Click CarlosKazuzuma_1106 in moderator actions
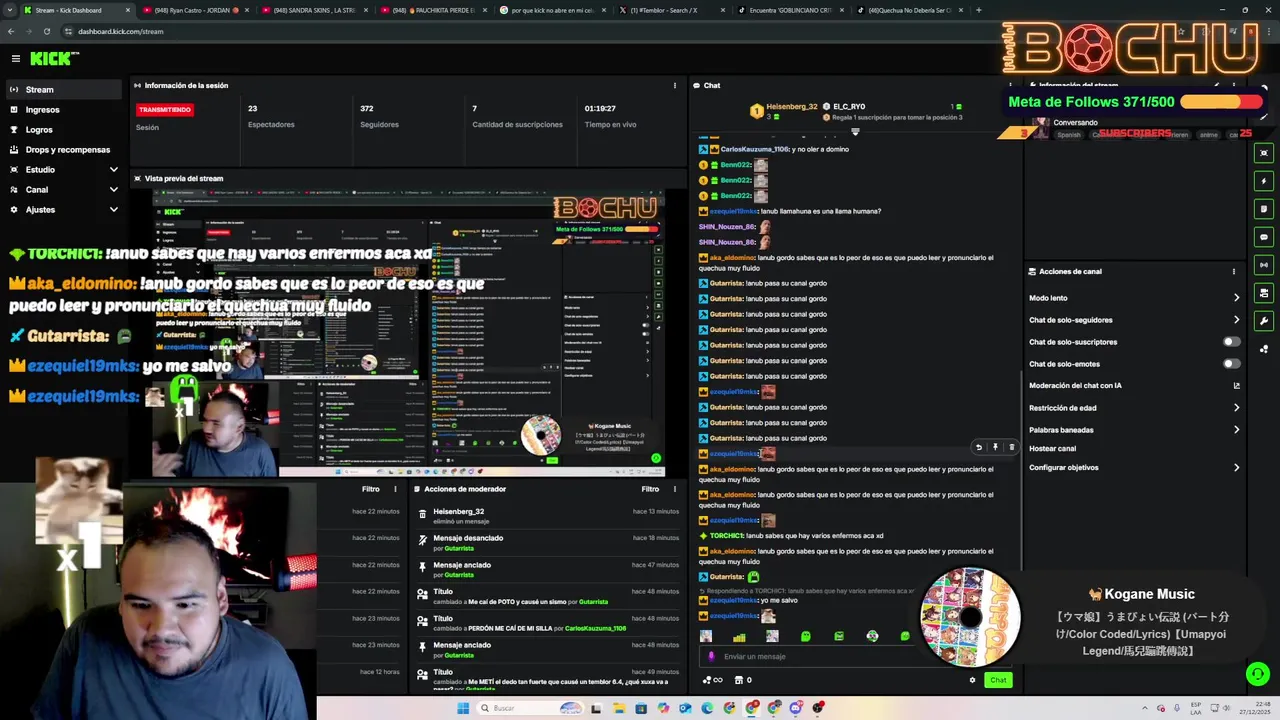1280x720 pixels. click(x=595, y=628)
